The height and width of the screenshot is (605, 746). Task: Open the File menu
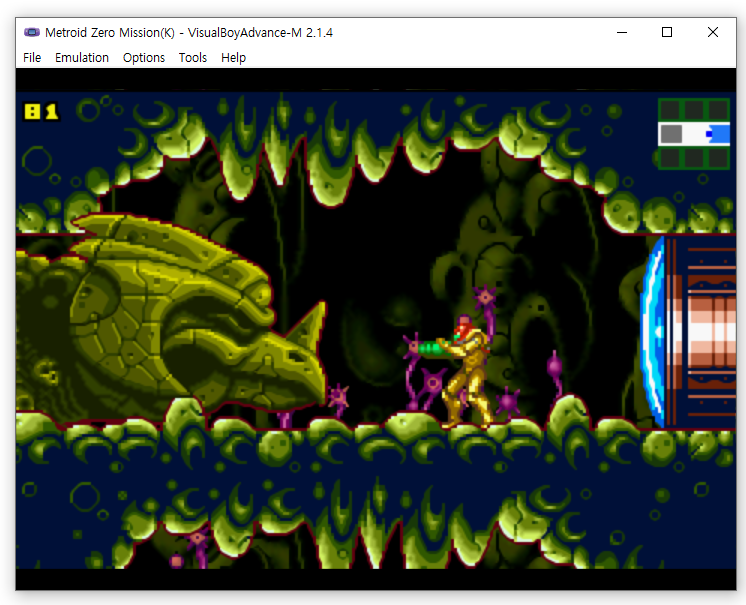[32, 58]
